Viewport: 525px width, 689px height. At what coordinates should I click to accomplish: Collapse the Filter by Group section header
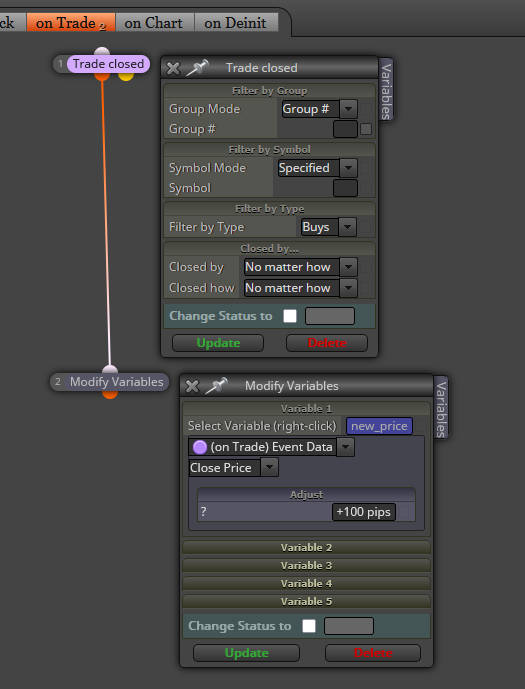pyautogui.click(x=269, y=91)
